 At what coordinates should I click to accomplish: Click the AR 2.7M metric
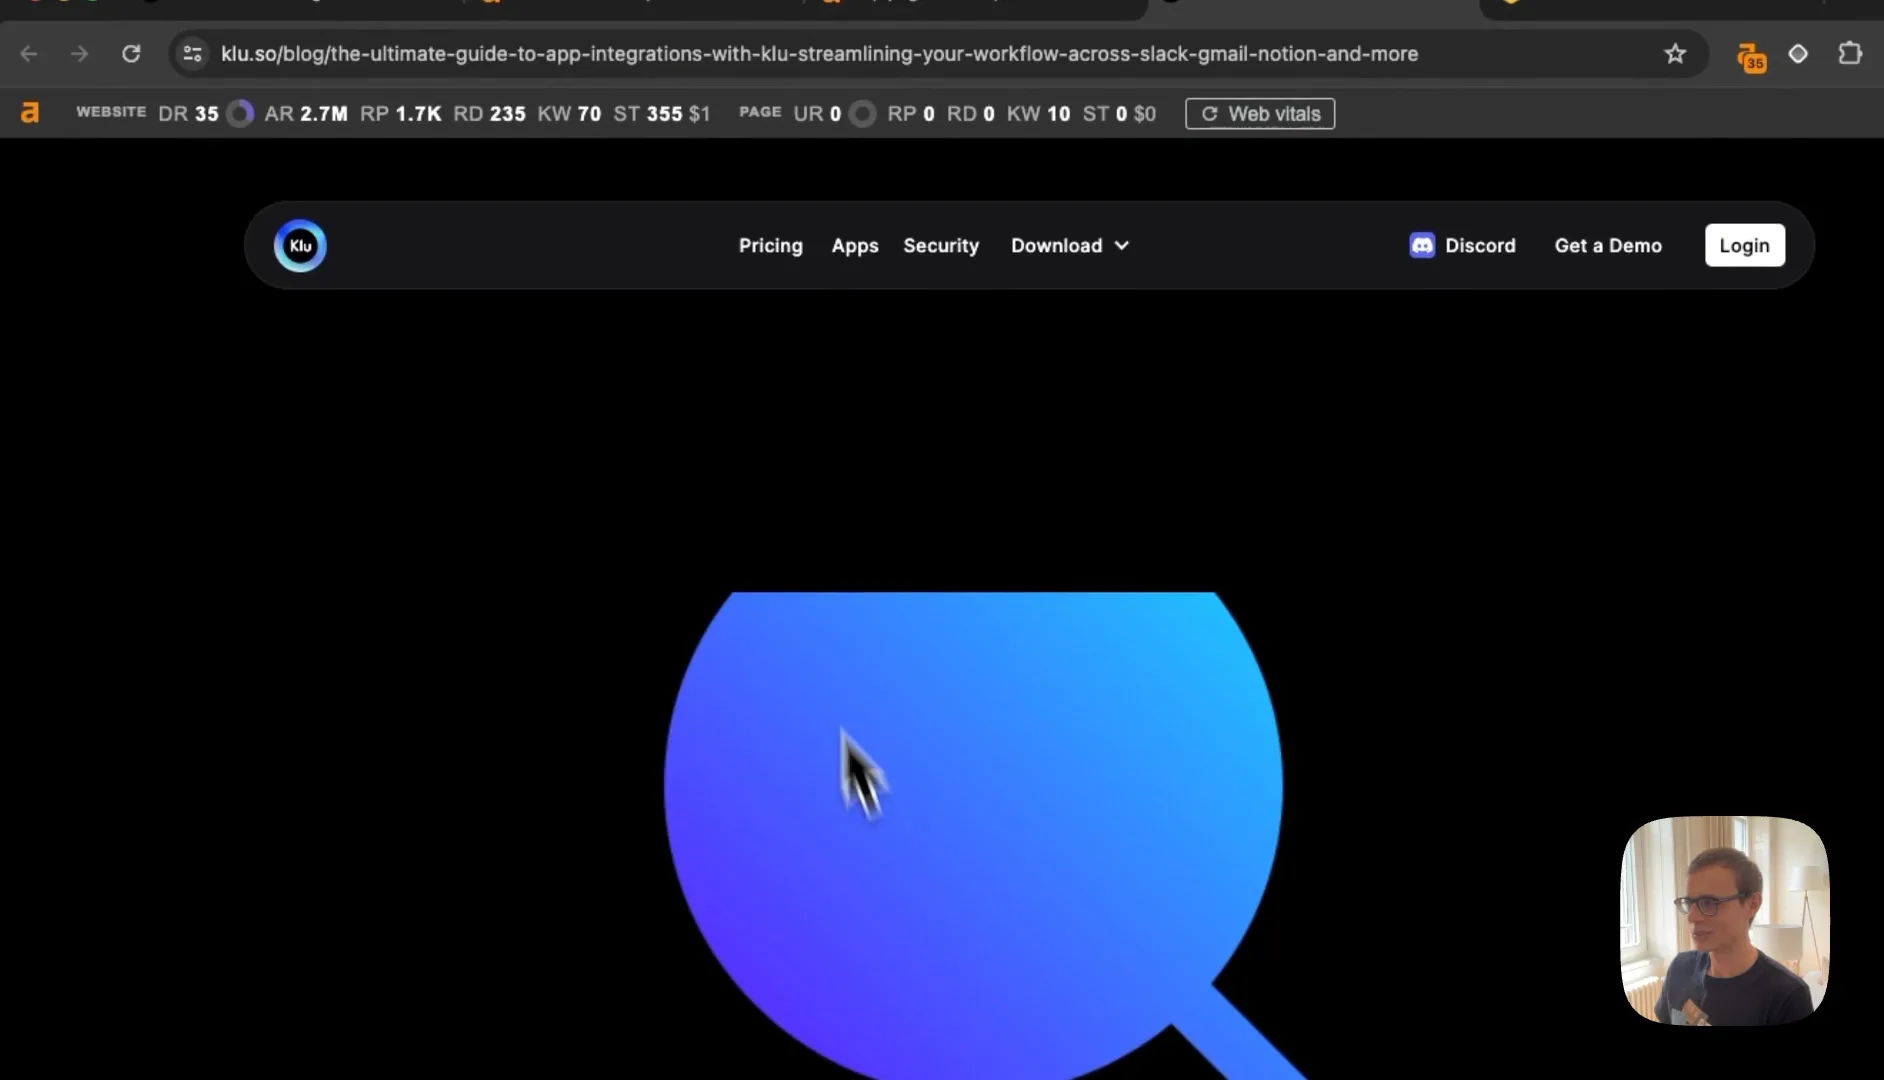(306, 114)
